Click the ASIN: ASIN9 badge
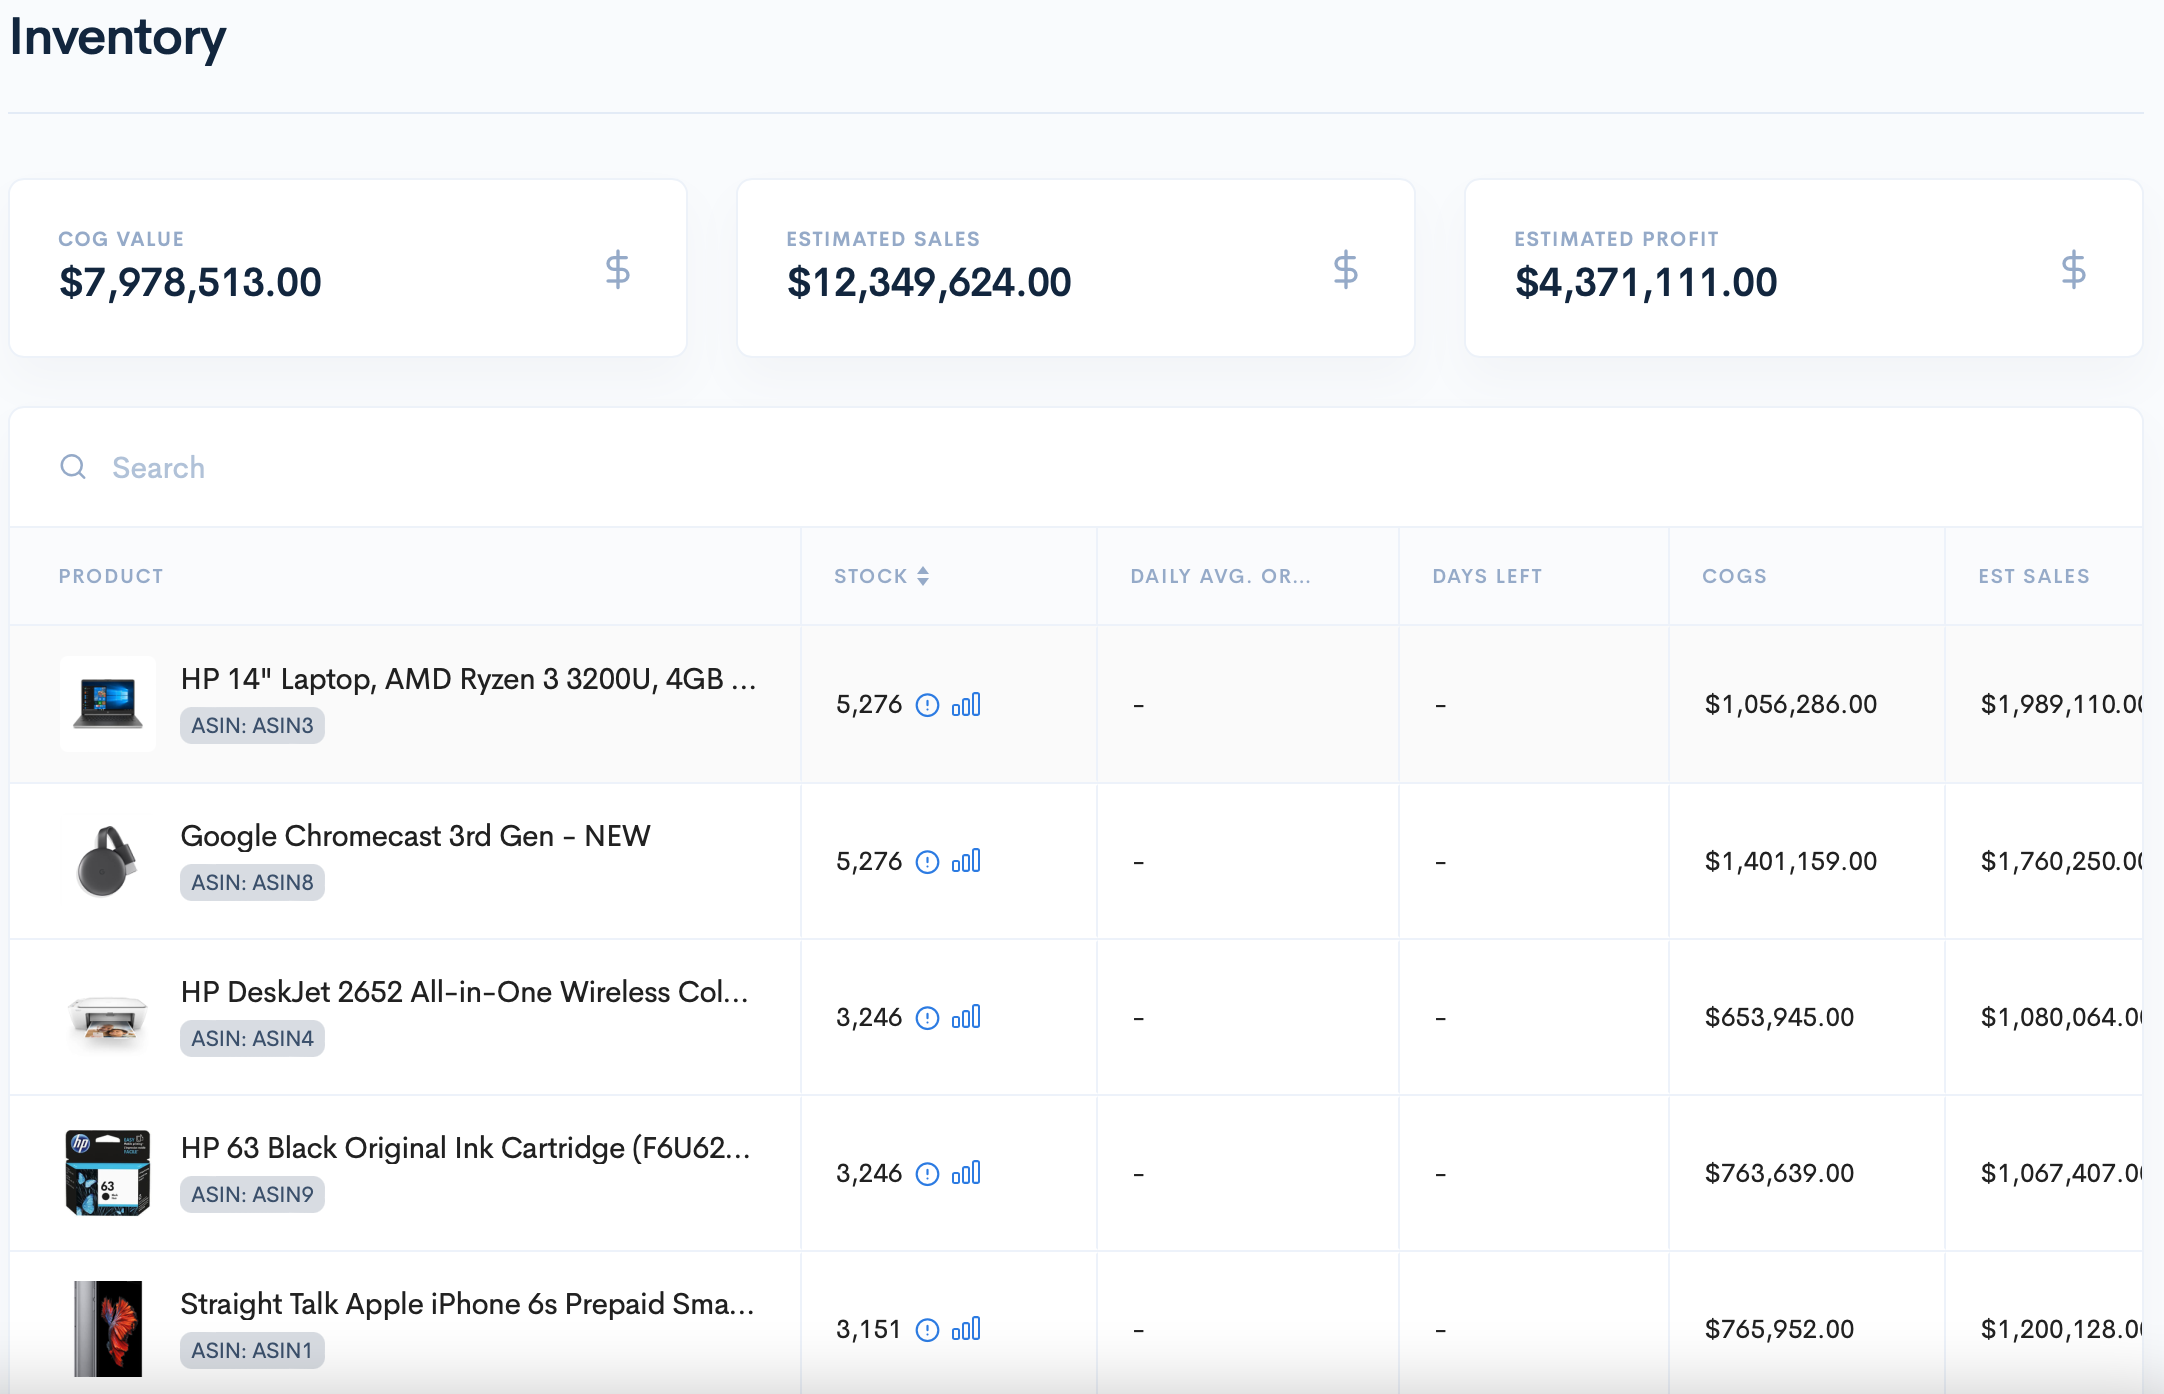 coord(252,1193)
